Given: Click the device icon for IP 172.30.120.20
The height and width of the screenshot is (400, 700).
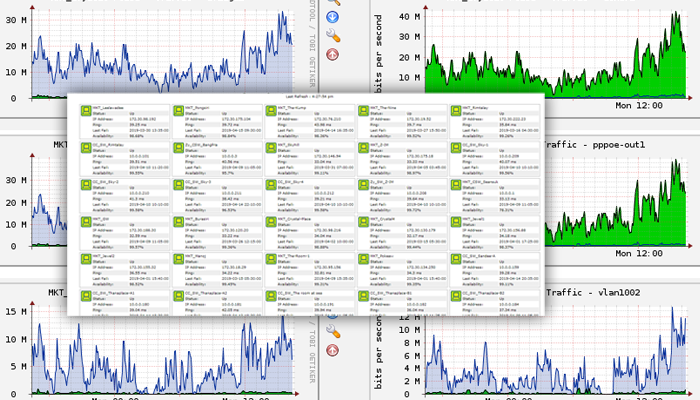Looking at the screenshot, I should pyautogui.click(x=179, y=222).
